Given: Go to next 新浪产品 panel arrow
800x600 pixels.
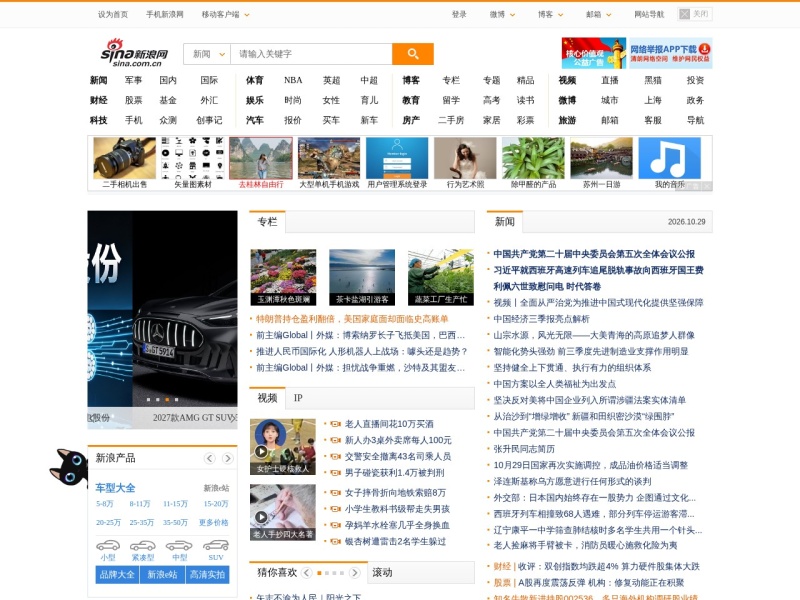Looking at the screenshot, I should tap(228, 458).
